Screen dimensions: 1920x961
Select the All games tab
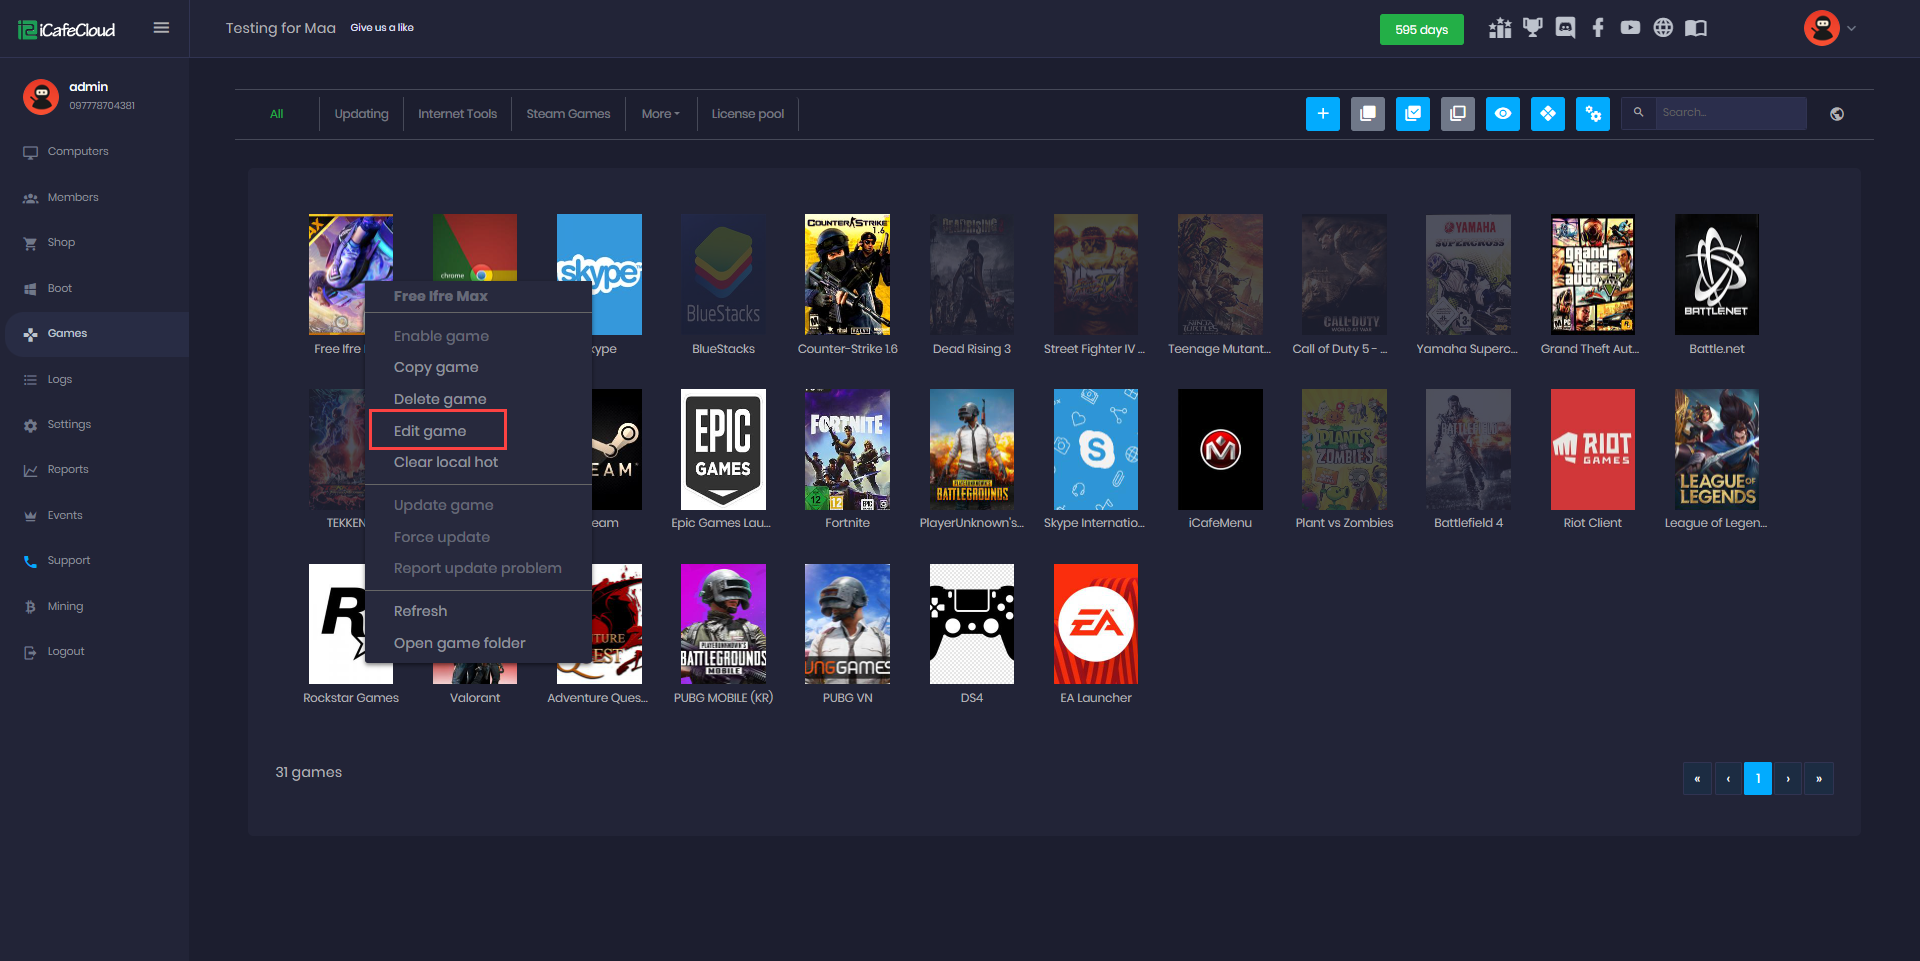[277, 114]
